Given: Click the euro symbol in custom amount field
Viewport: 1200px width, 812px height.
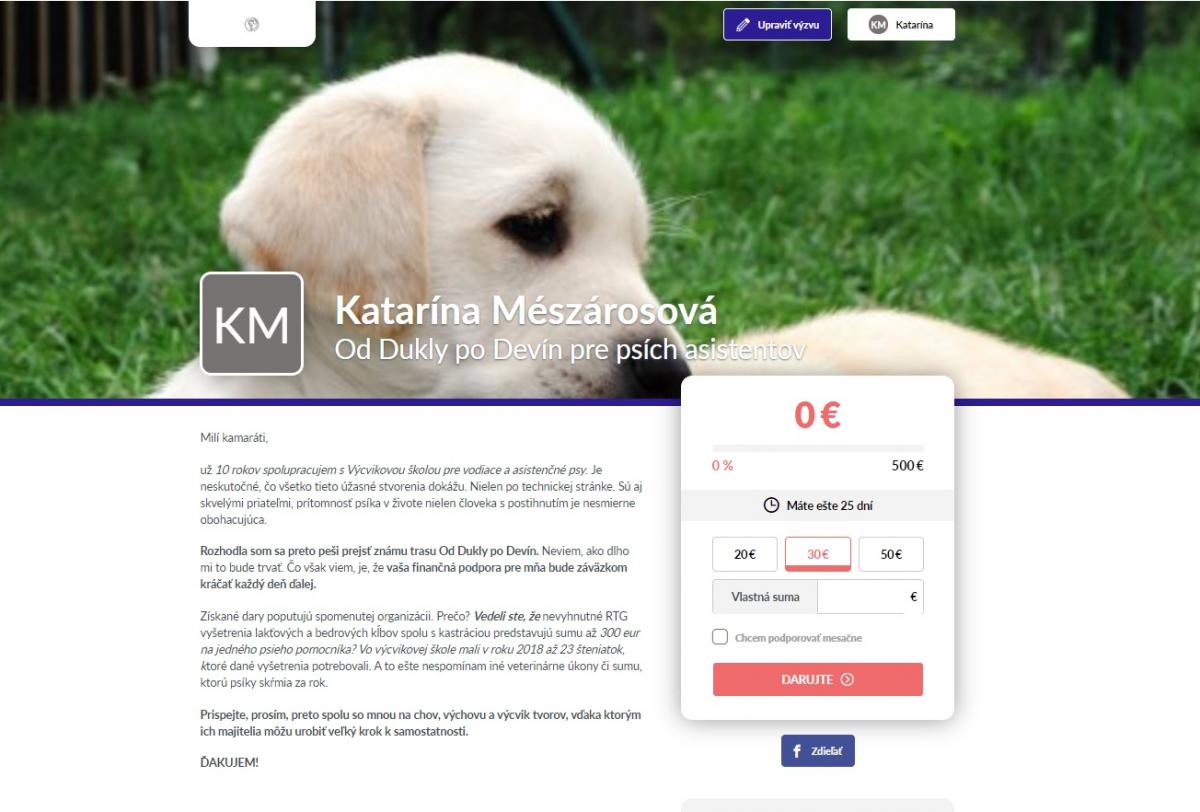Looking at the screenshot, I should coord(913,597).
